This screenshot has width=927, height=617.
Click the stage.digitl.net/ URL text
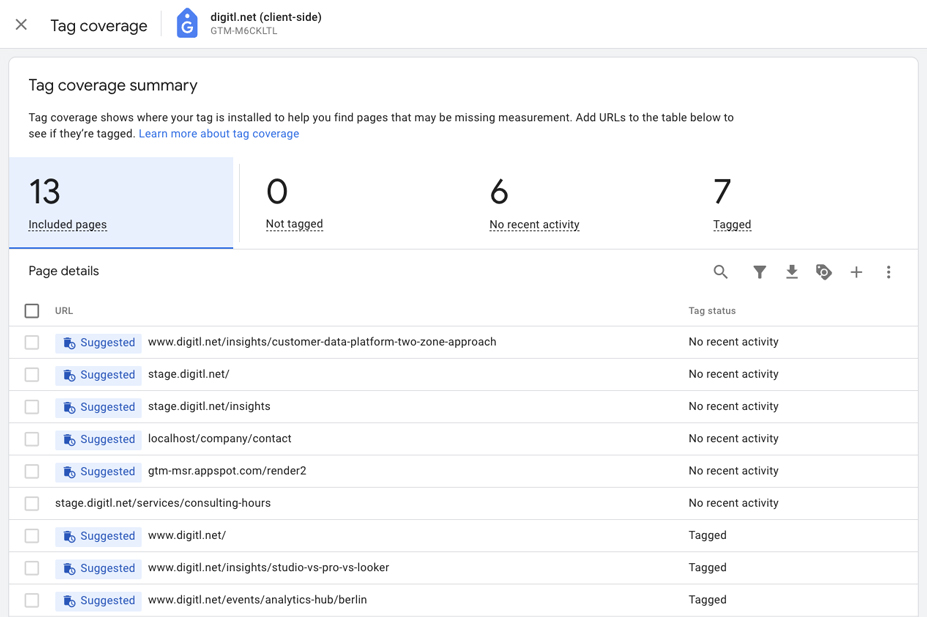point(189,374)
